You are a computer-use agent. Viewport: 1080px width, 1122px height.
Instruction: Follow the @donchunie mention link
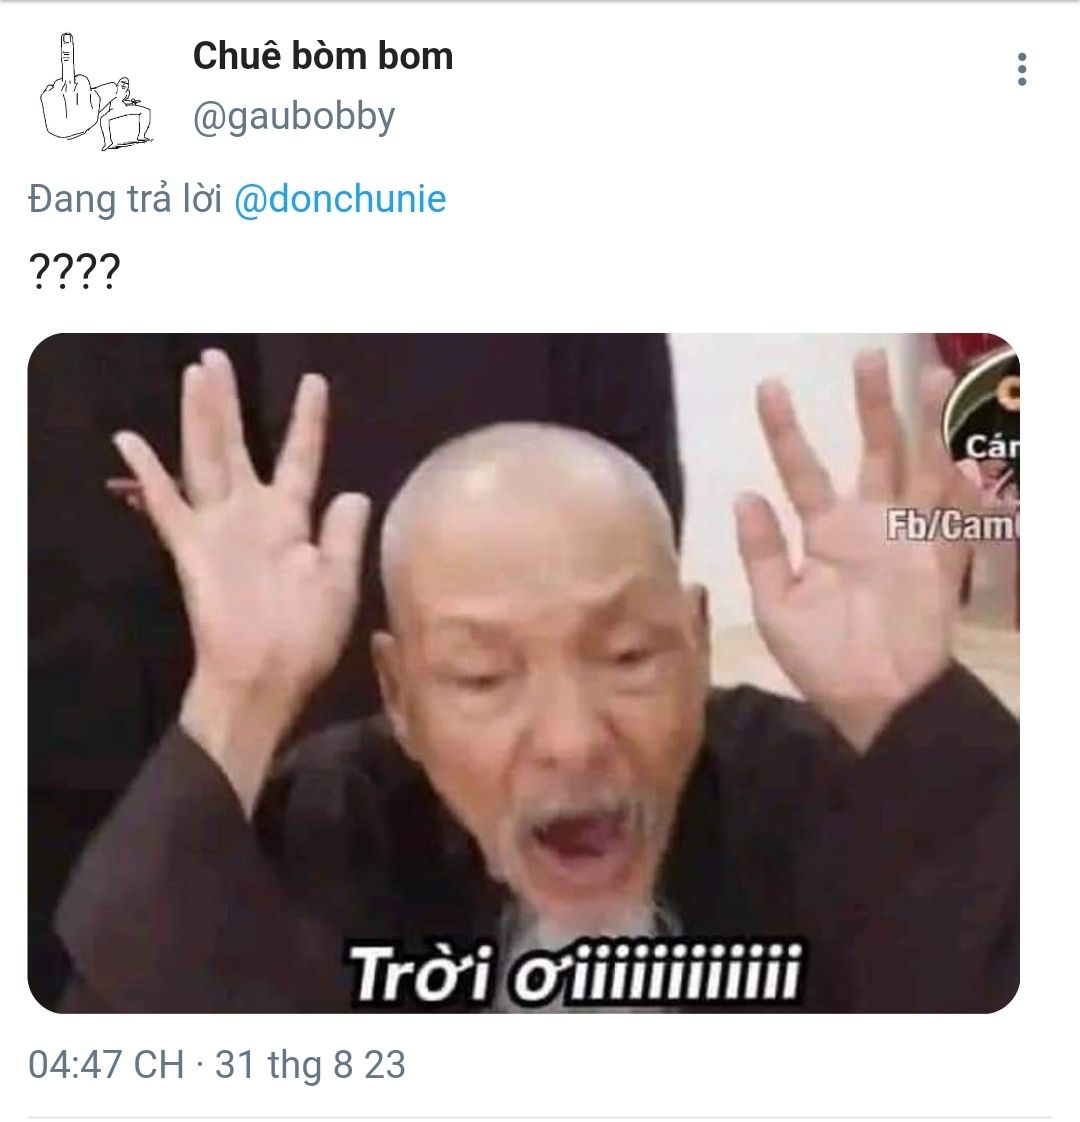(340, 198)
